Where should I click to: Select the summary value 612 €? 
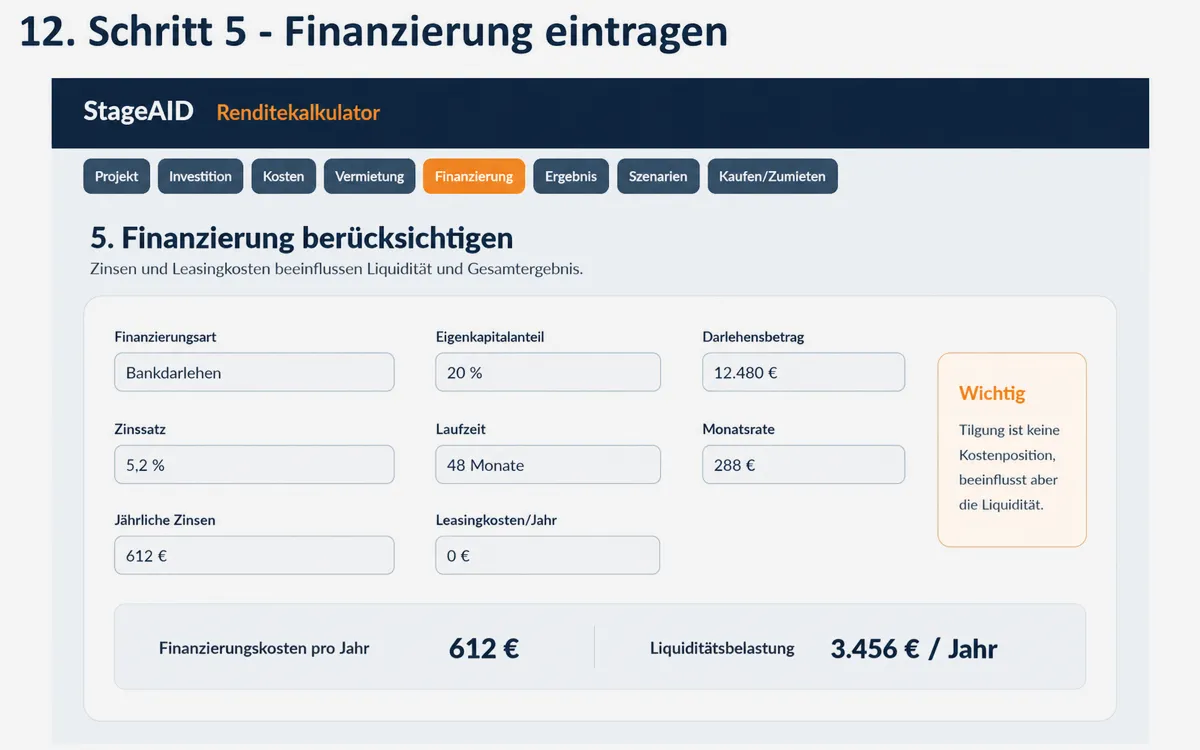[x=484, y=648]
